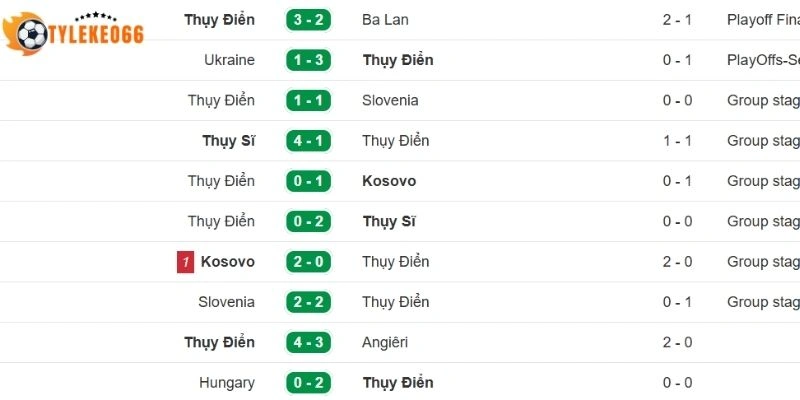Screen dimensions: 800x400
Task: Click Kosovo's red card icon
Action: pos(184,262)
